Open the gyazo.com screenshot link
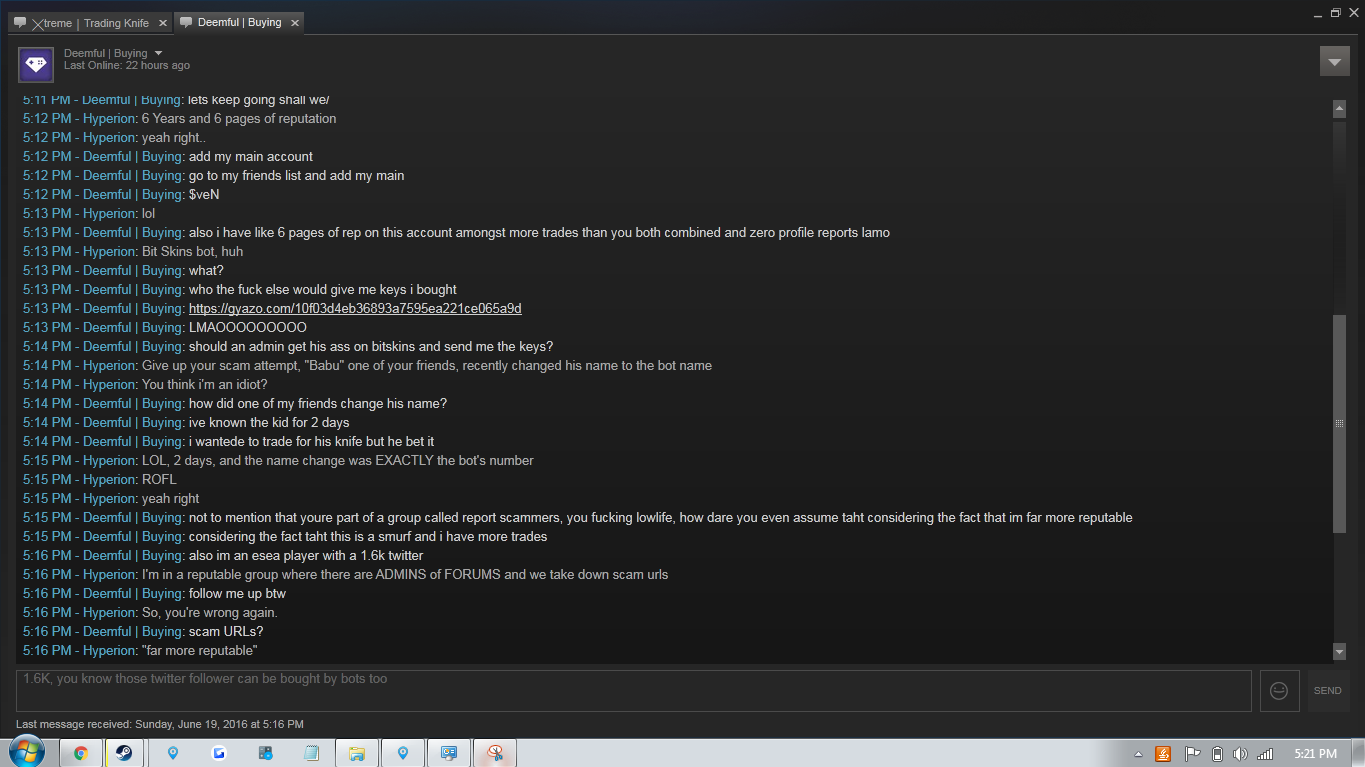The image size is (1365, 767). [355, 308]
